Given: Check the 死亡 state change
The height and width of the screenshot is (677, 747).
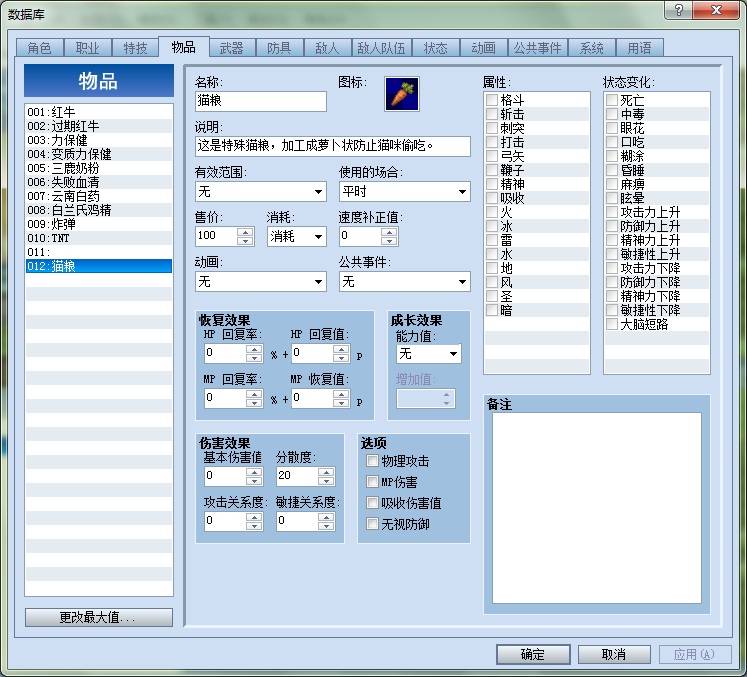Looking at the screenshot, I should (x=612, y=100).
